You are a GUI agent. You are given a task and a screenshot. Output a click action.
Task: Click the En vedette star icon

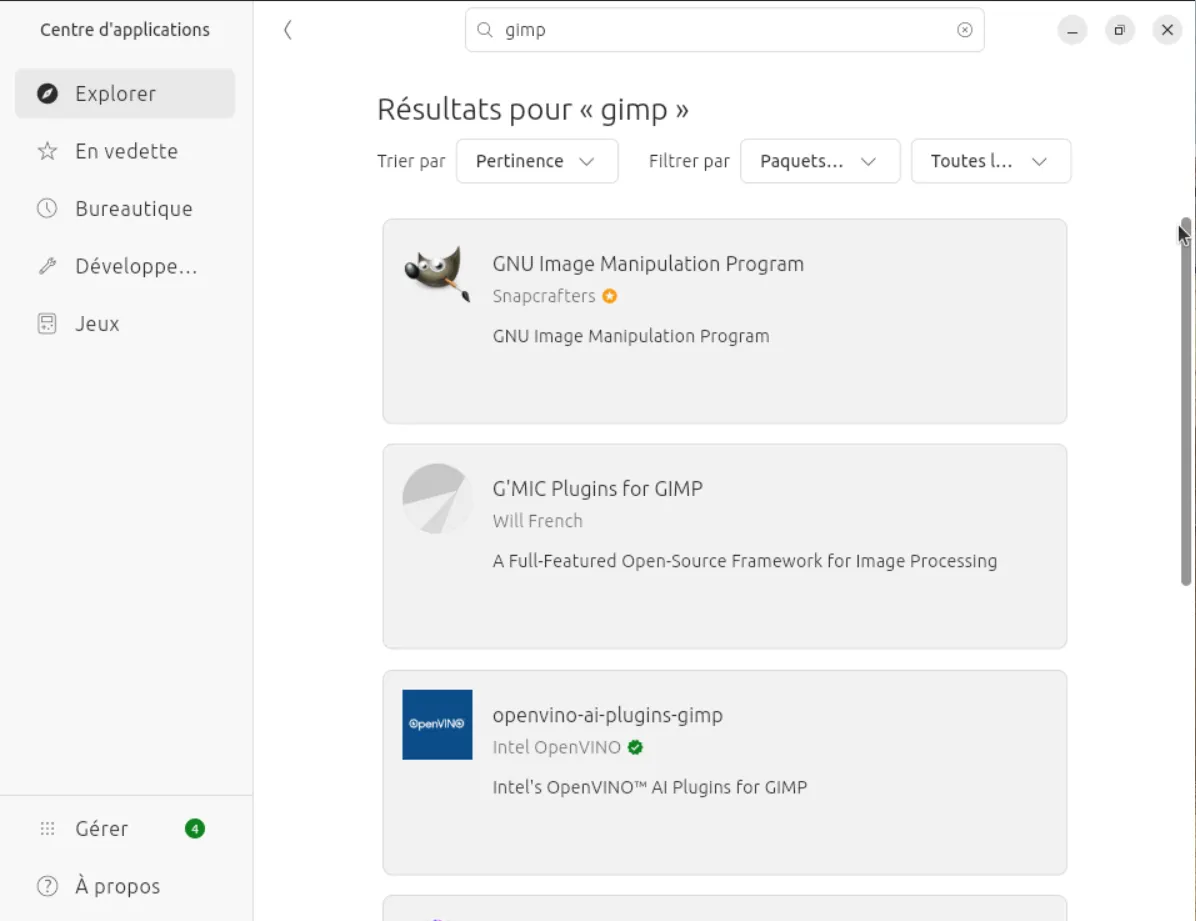tap(47, 151)
